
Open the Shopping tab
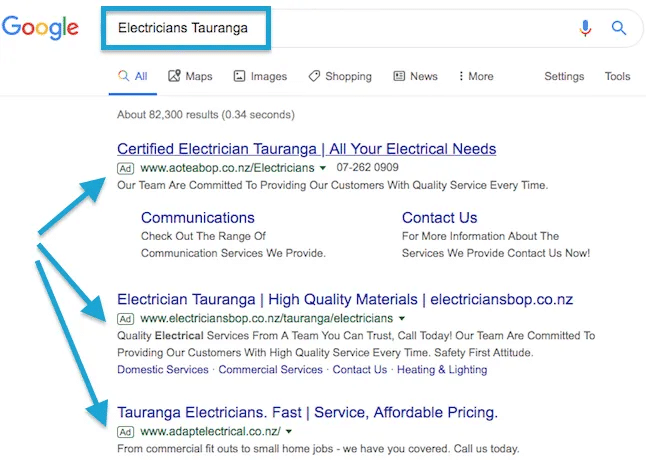[x=340, y=76]
